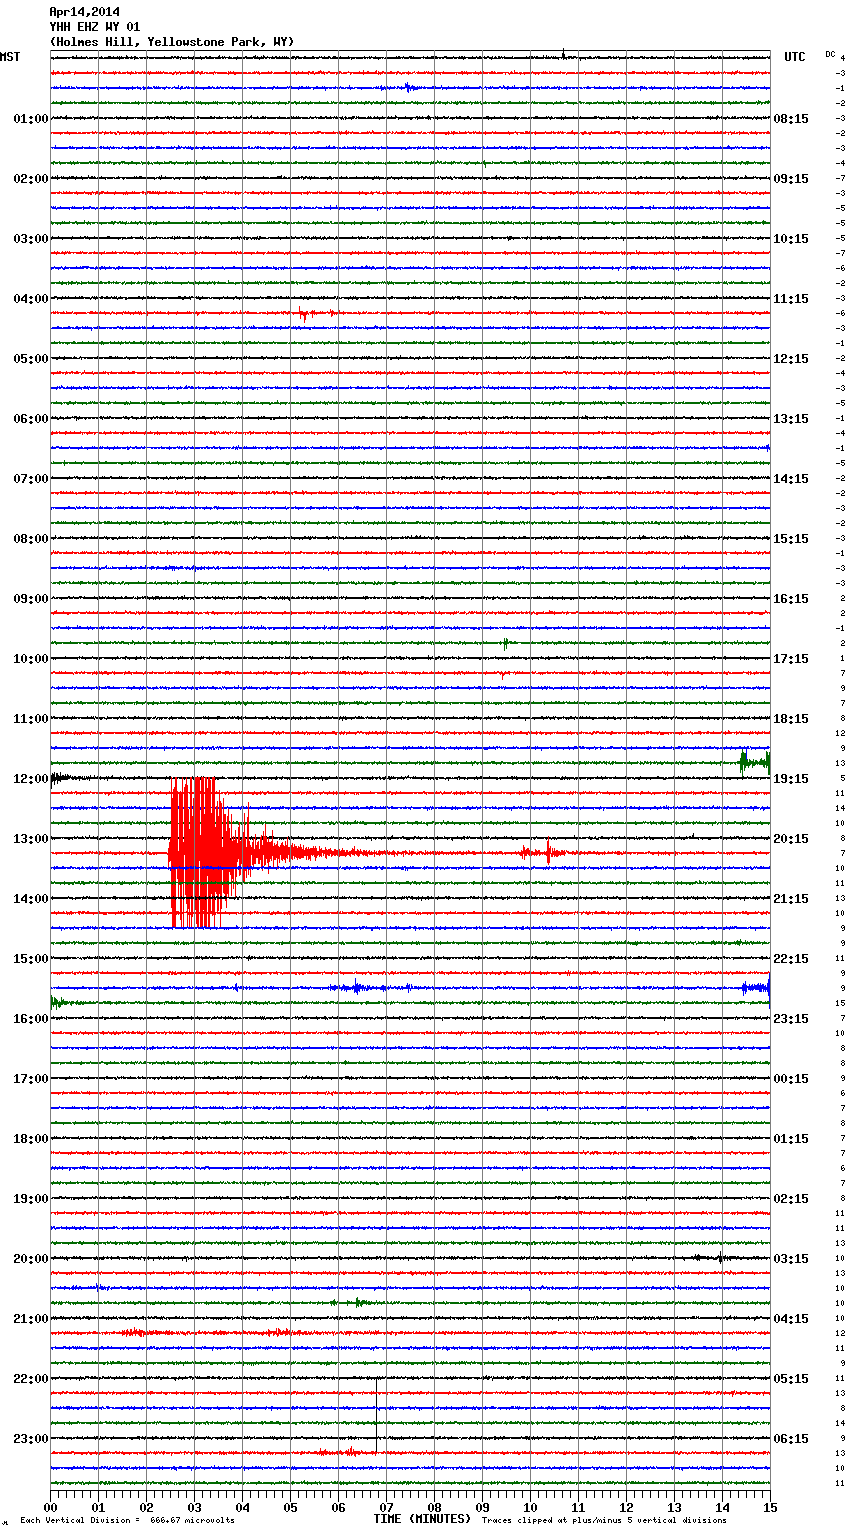Click minute "12" on the bottom time axis
The image size is (850, 1534).
coord(626,1507)
